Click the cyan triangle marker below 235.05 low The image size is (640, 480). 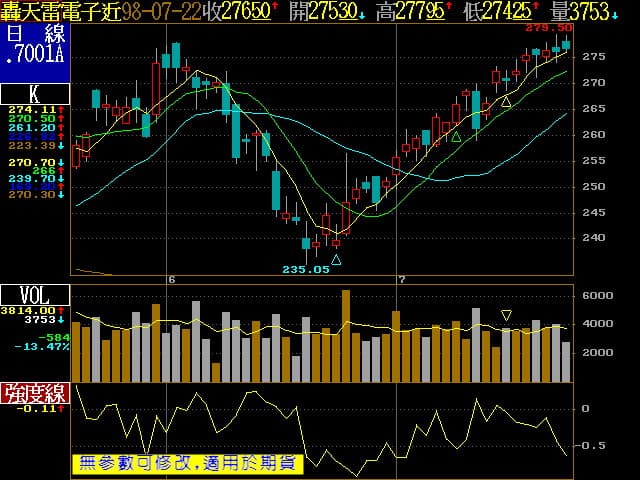point(336,260)
